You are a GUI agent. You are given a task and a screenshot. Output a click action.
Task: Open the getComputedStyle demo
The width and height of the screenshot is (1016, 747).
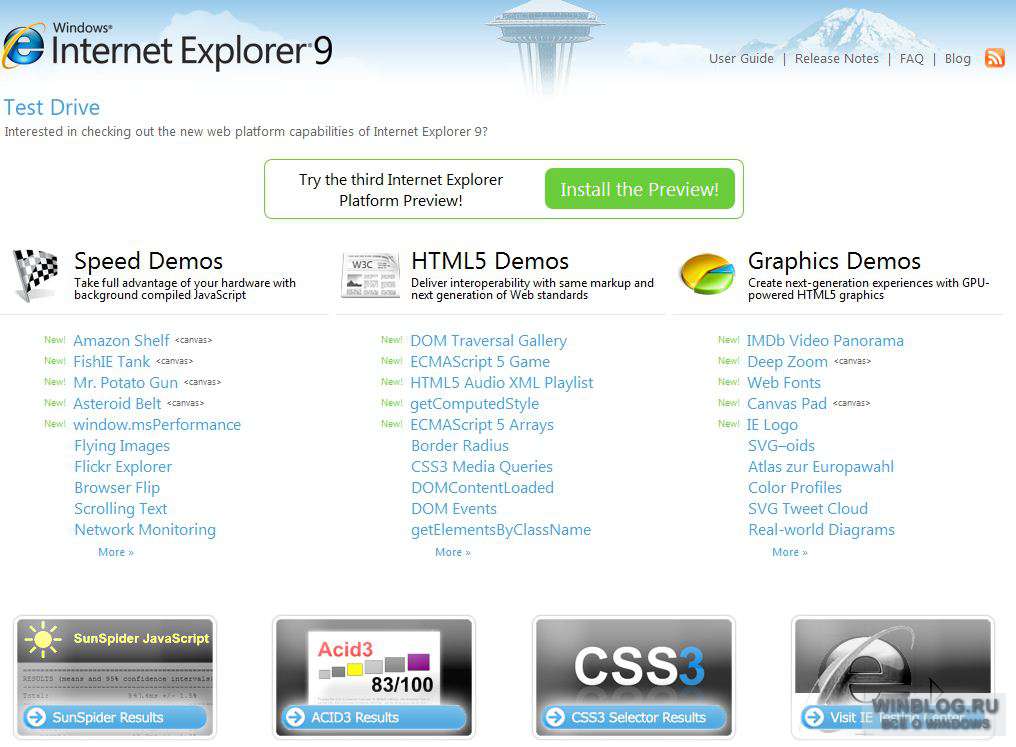click(x=474, y=404)
